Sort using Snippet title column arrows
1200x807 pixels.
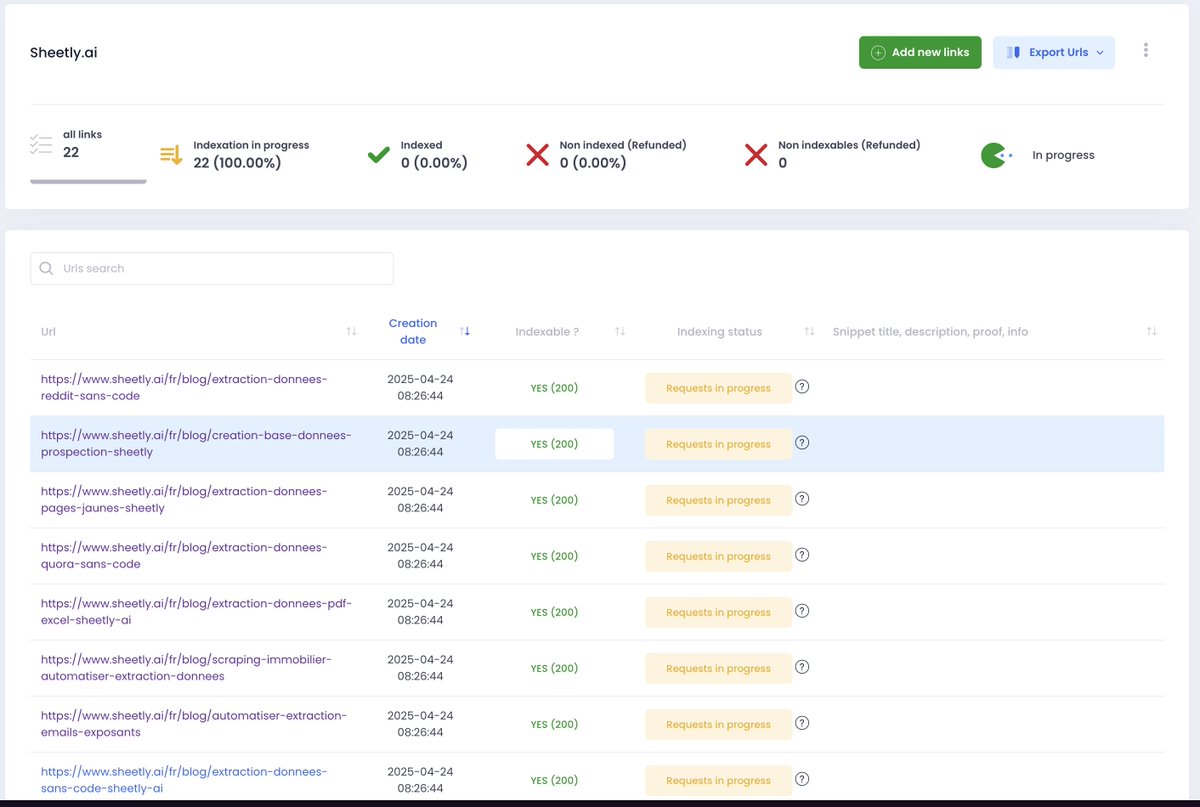pyautogui.click(x=1152, y=331)
